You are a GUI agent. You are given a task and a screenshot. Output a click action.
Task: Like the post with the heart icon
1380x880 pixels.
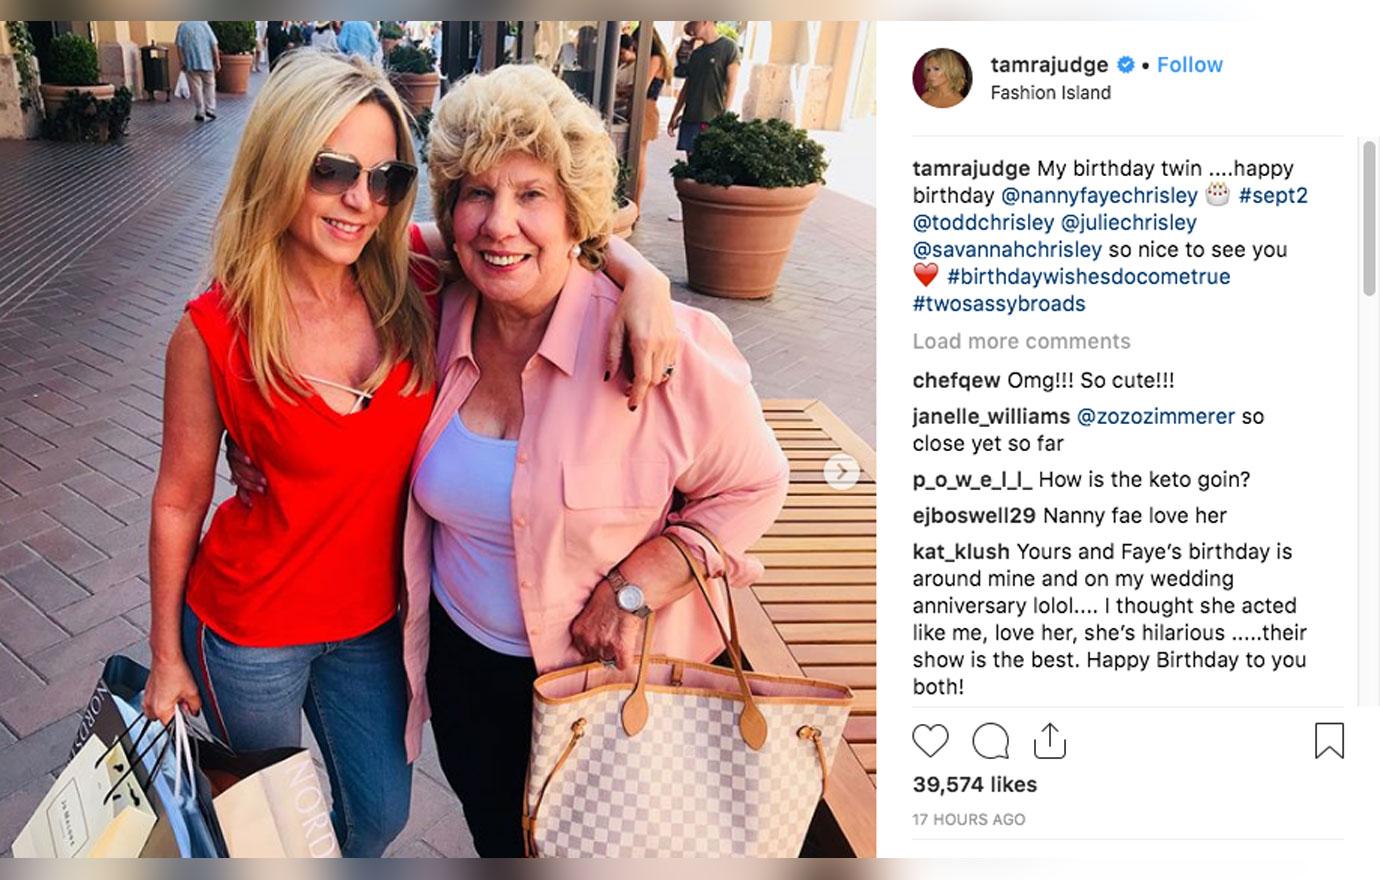pos(930,741)
